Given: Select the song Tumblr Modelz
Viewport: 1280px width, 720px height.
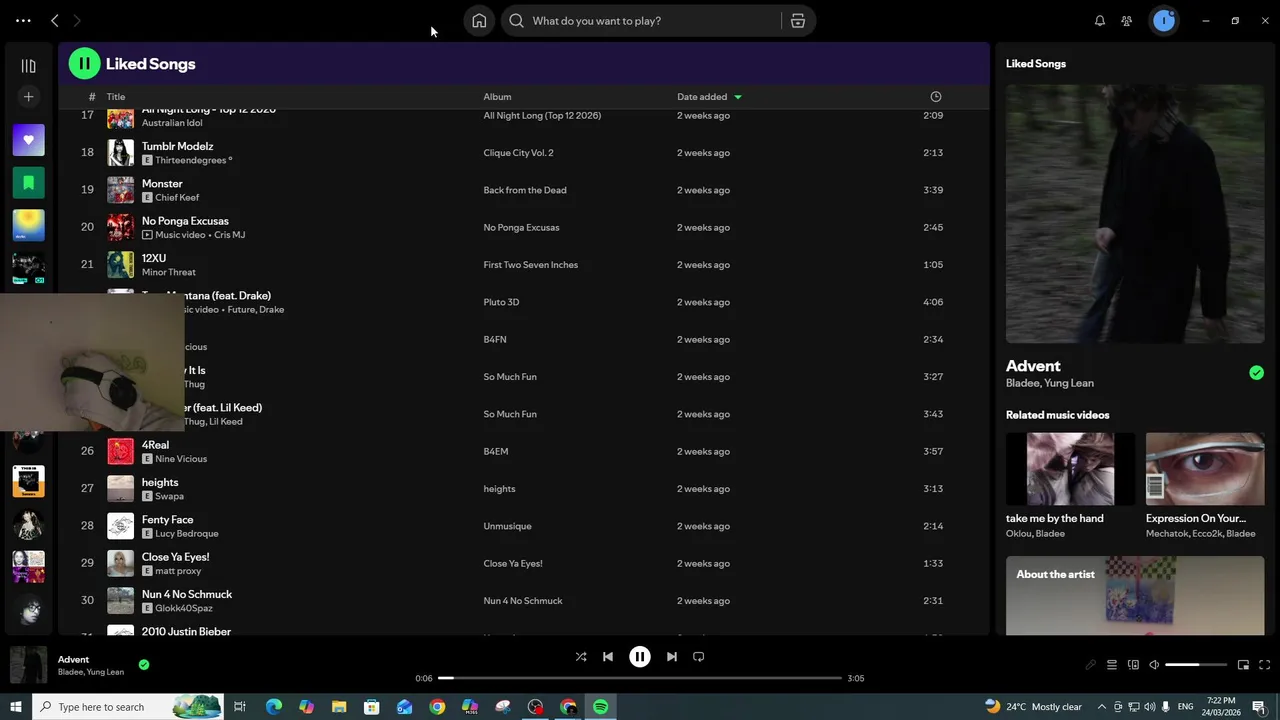Looking at the screenshot, I should pos(177,146).
